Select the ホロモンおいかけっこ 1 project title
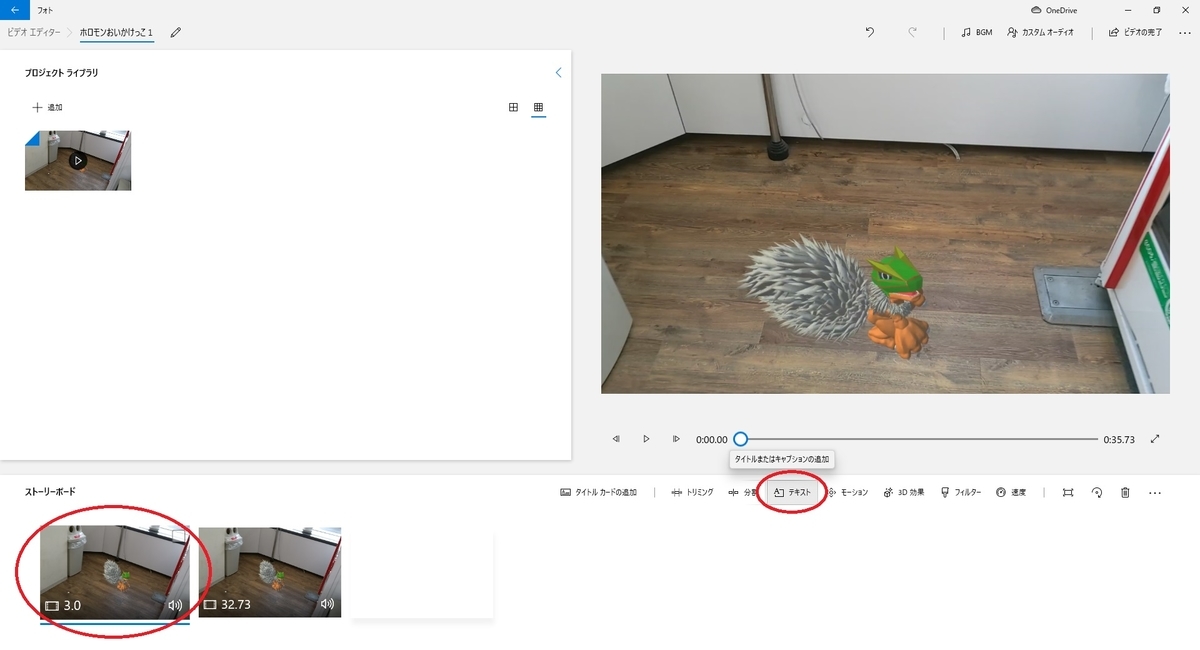The image size is (1200, 650). point(116,32)
